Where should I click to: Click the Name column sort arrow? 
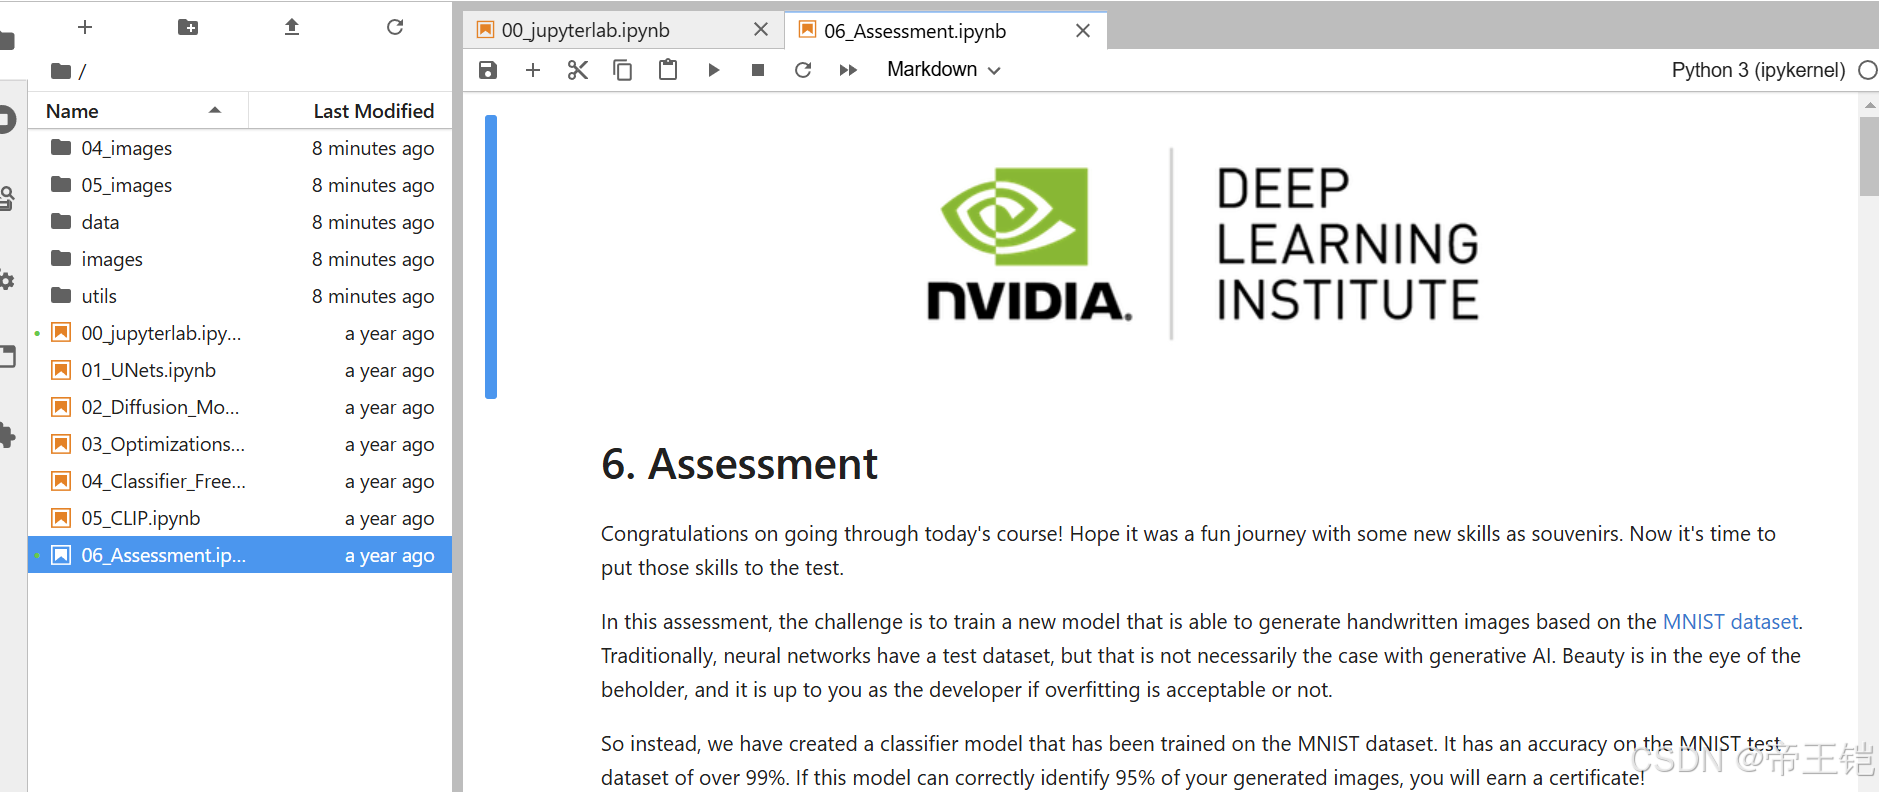point(215,110)
